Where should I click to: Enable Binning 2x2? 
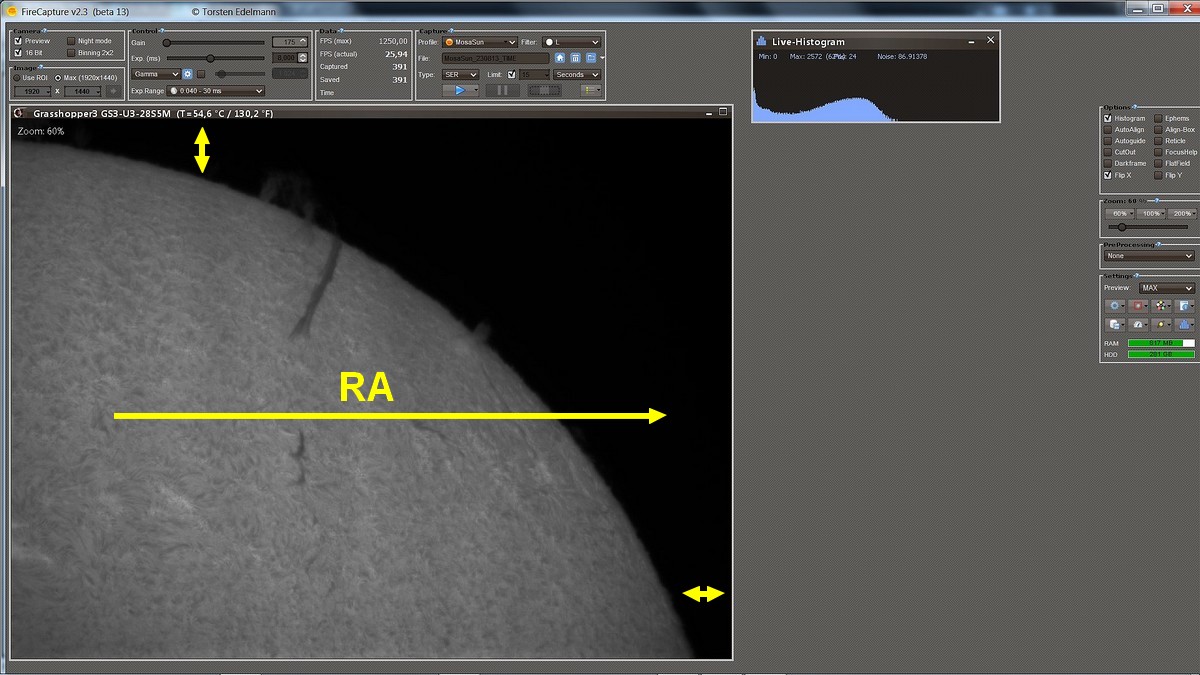point(71,52)
